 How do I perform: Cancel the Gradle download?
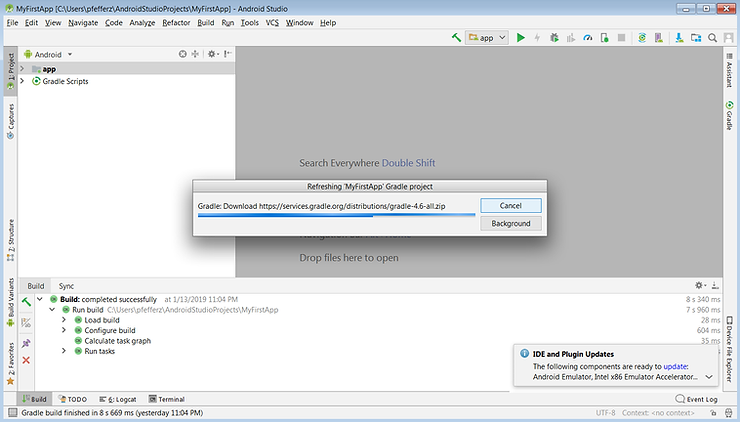tap(510, 205)
